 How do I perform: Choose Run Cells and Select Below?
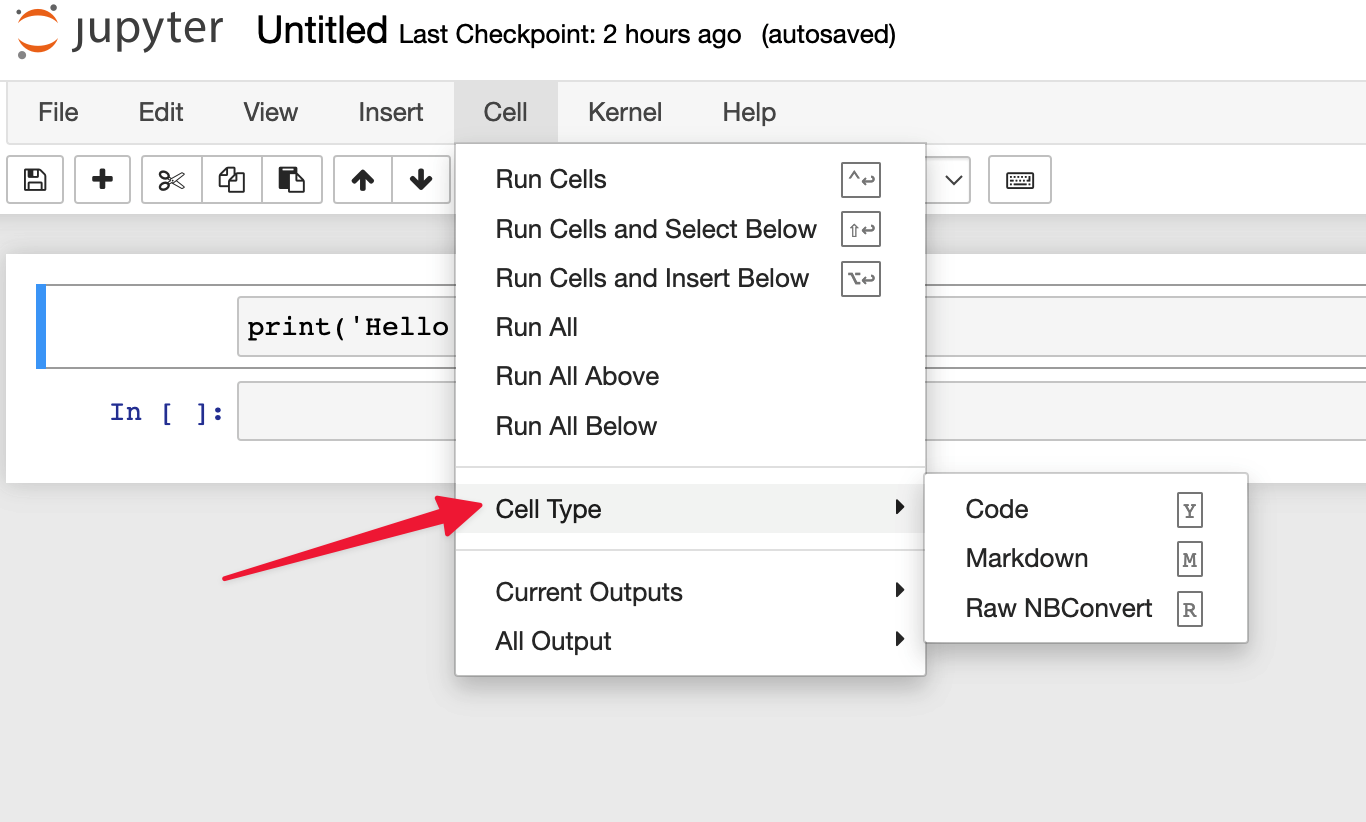click(690, 229)
